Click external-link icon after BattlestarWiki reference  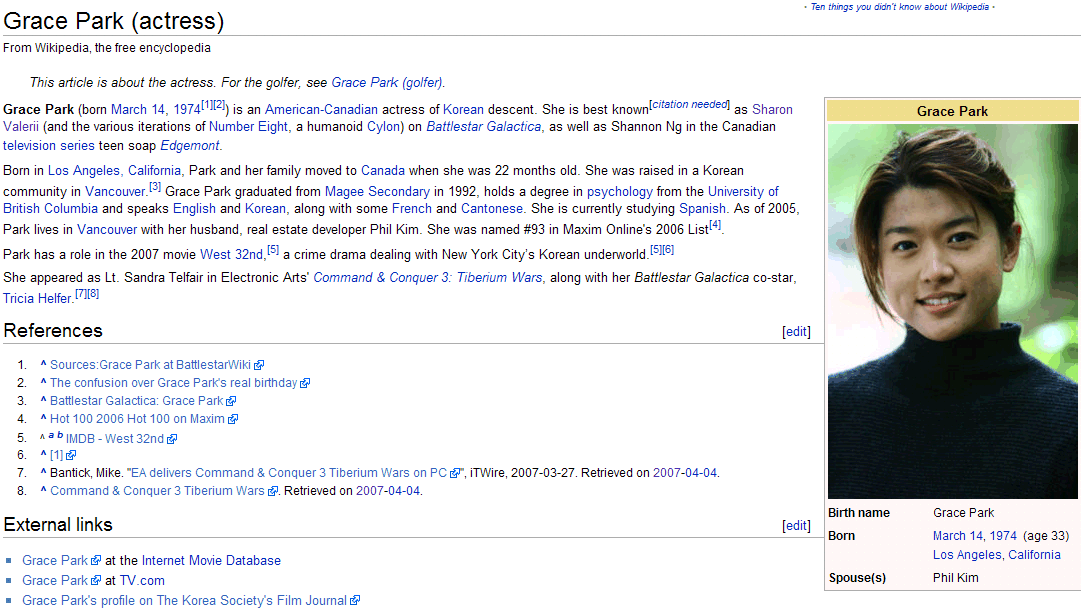pyautogui.click(x=259, y=366)
